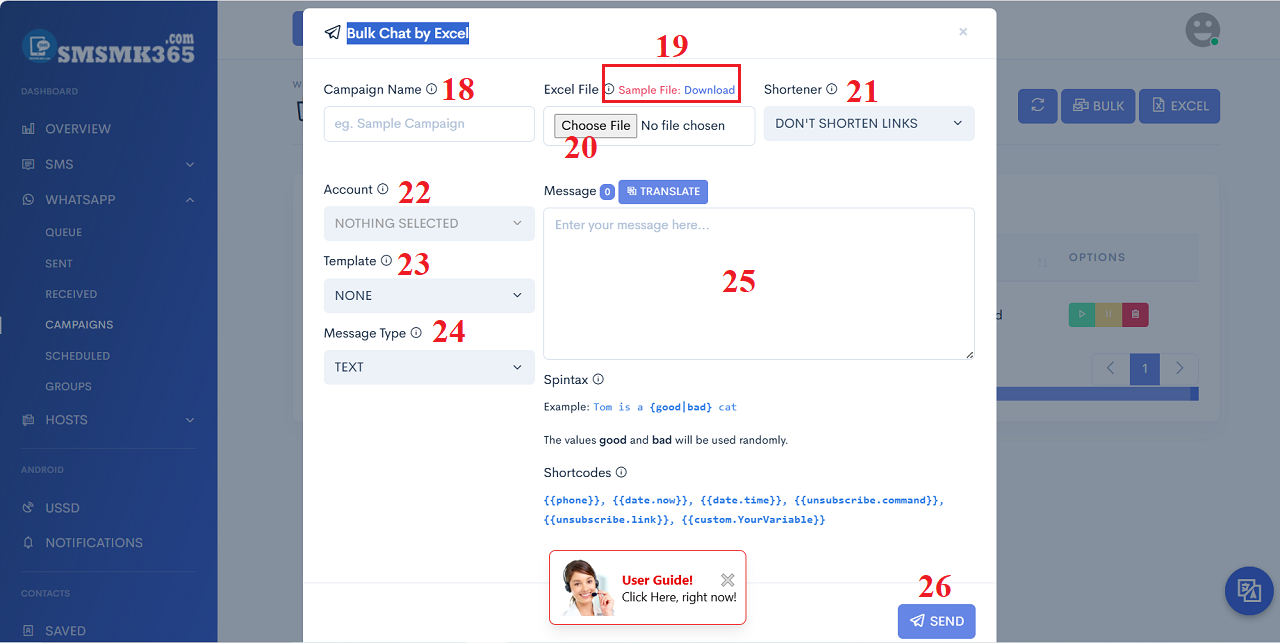Open Received under WhatsApp
The height and width of the screenshot is (643, 1280).
coord(71,294)
